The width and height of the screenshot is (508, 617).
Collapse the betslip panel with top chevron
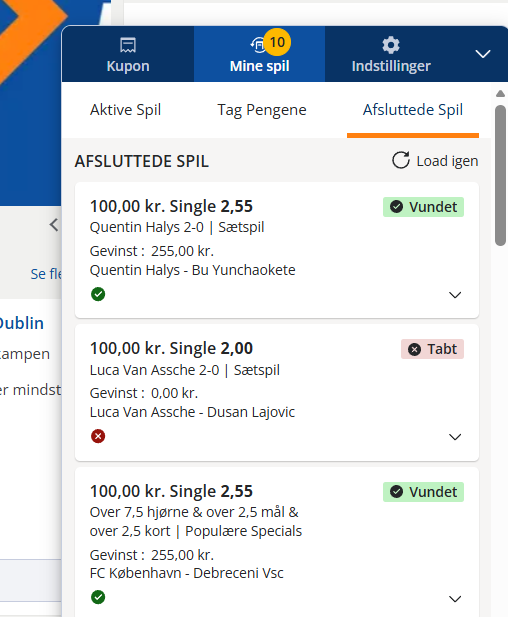point(483,54)
